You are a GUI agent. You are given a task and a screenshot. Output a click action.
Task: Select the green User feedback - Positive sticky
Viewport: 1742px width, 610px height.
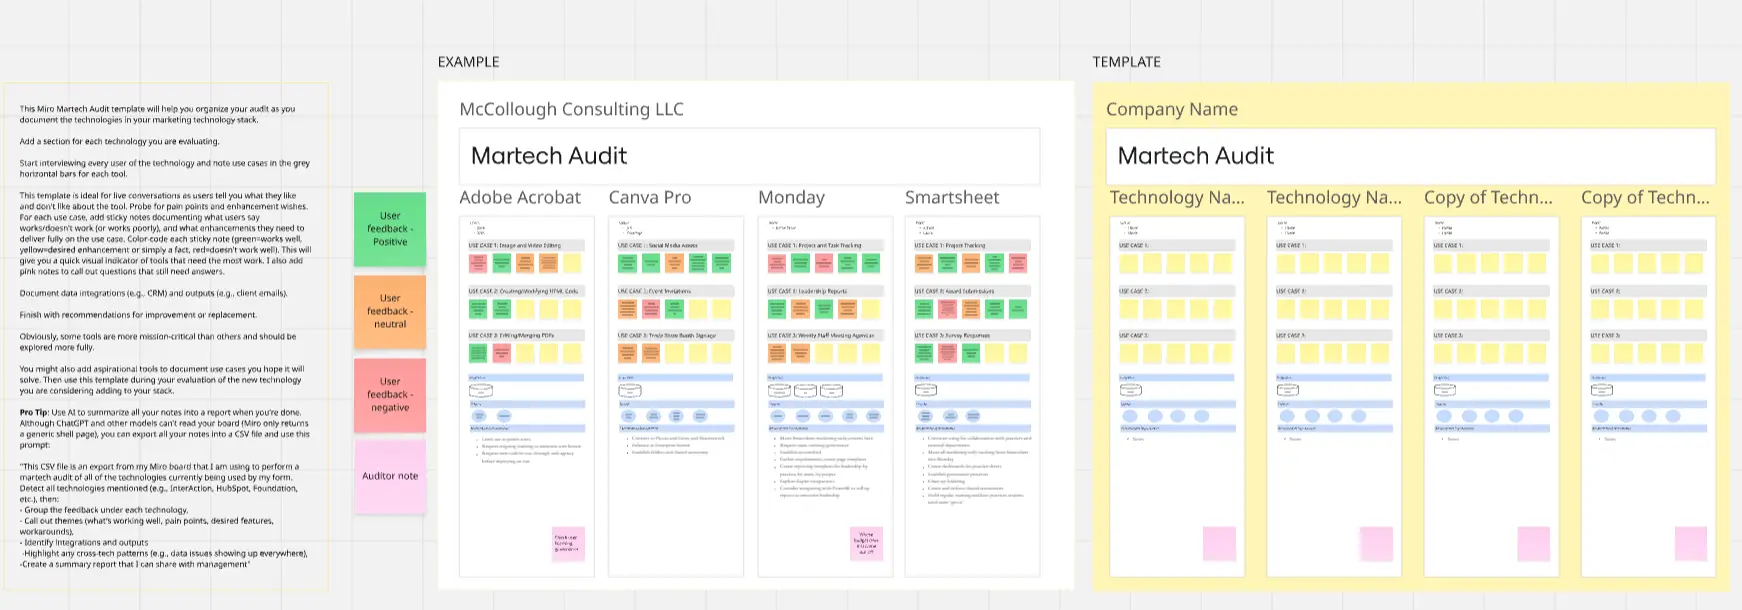[389, 229]
